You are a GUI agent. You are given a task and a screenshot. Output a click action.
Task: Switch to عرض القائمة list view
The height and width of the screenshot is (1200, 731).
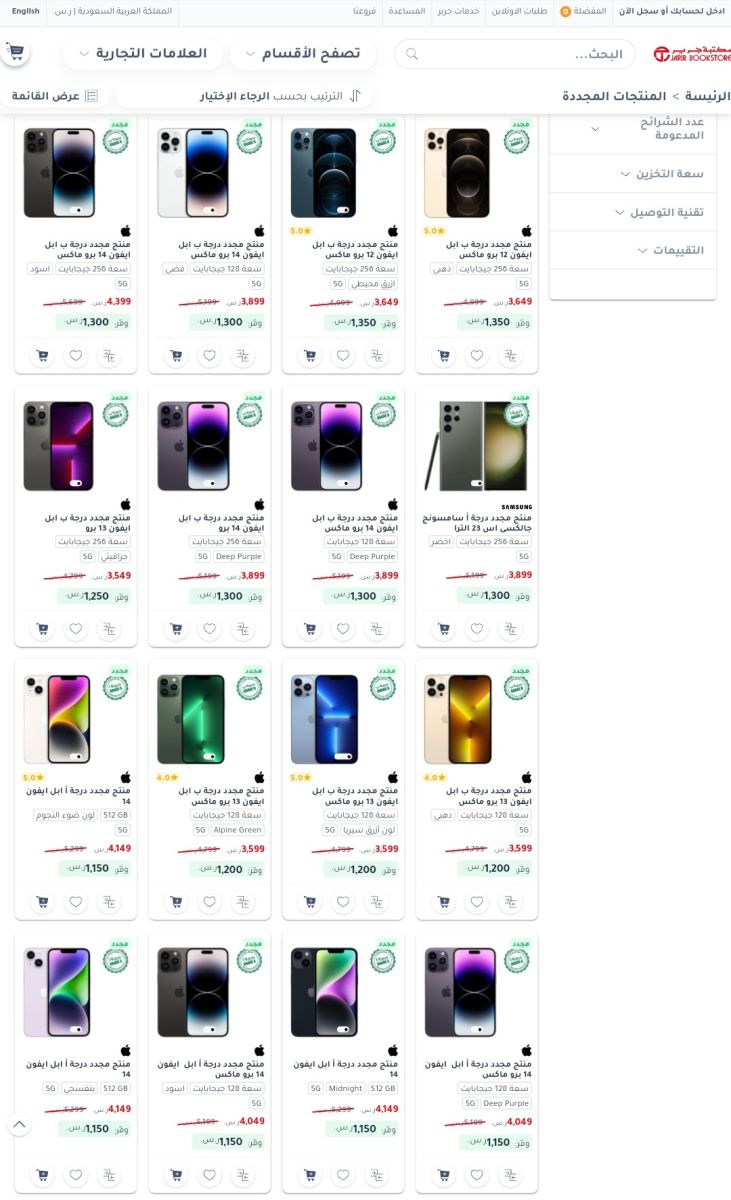click(x=55, y=96)
